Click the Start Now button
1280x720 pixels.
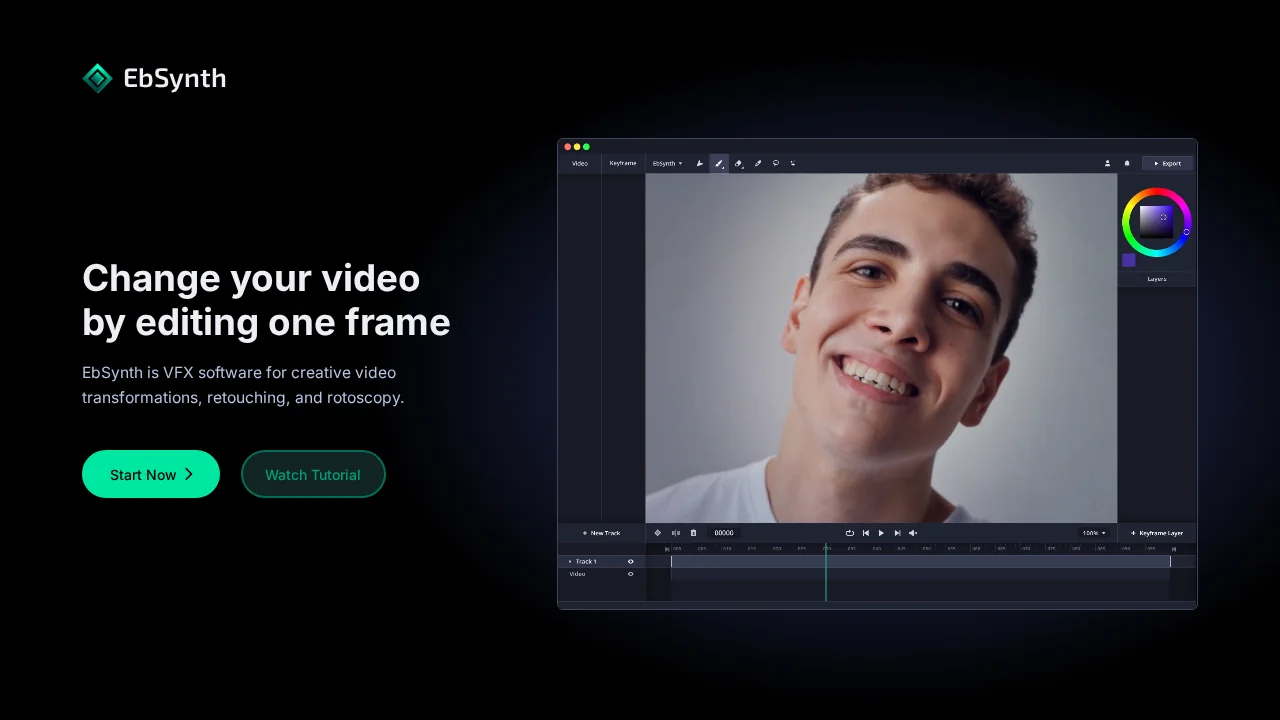click(151, 474)
